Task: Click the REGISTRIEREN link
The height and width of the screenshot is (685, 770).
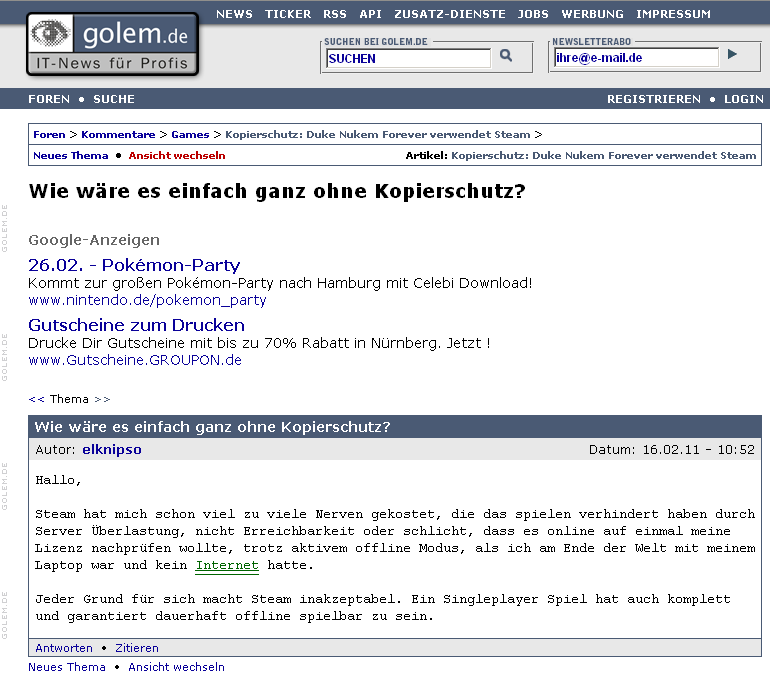Action: point(654,99)
